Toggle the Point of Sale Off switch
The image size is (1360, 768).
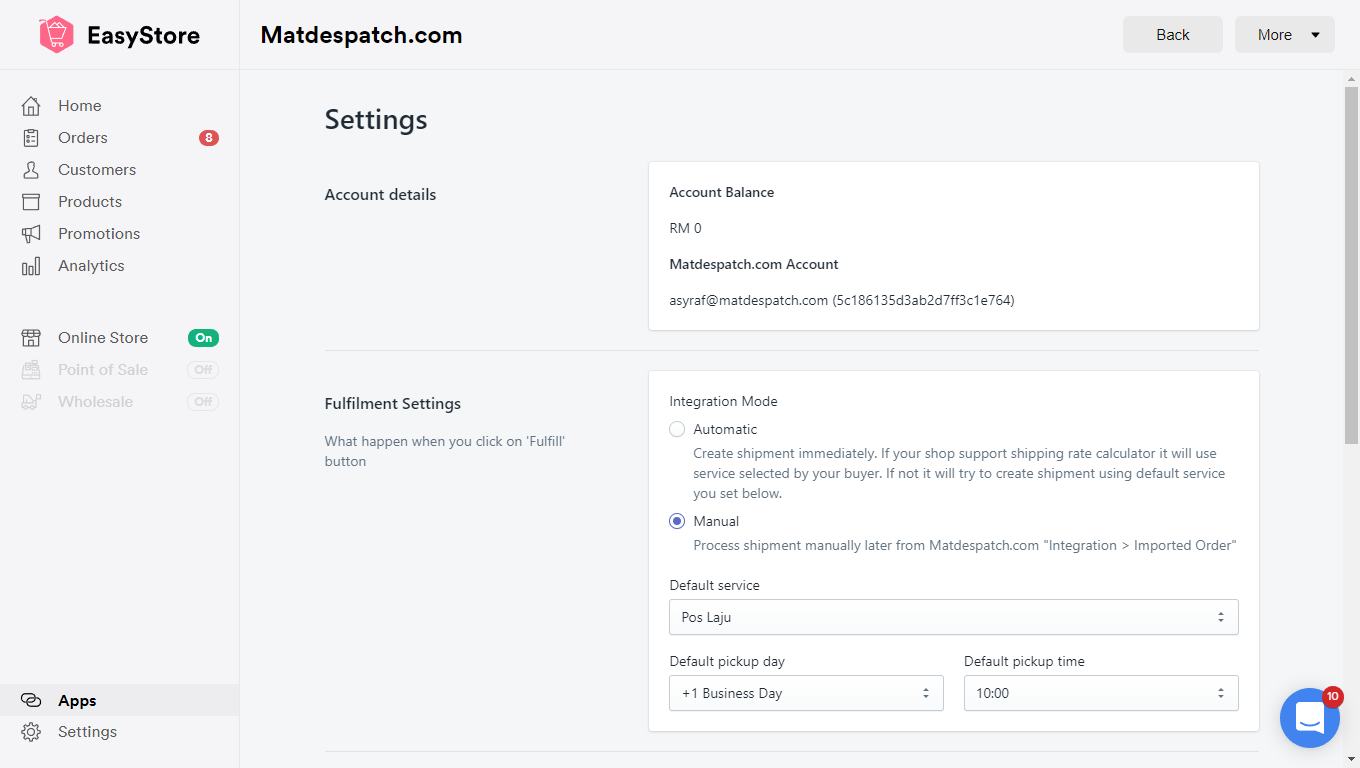click(203, 370)
